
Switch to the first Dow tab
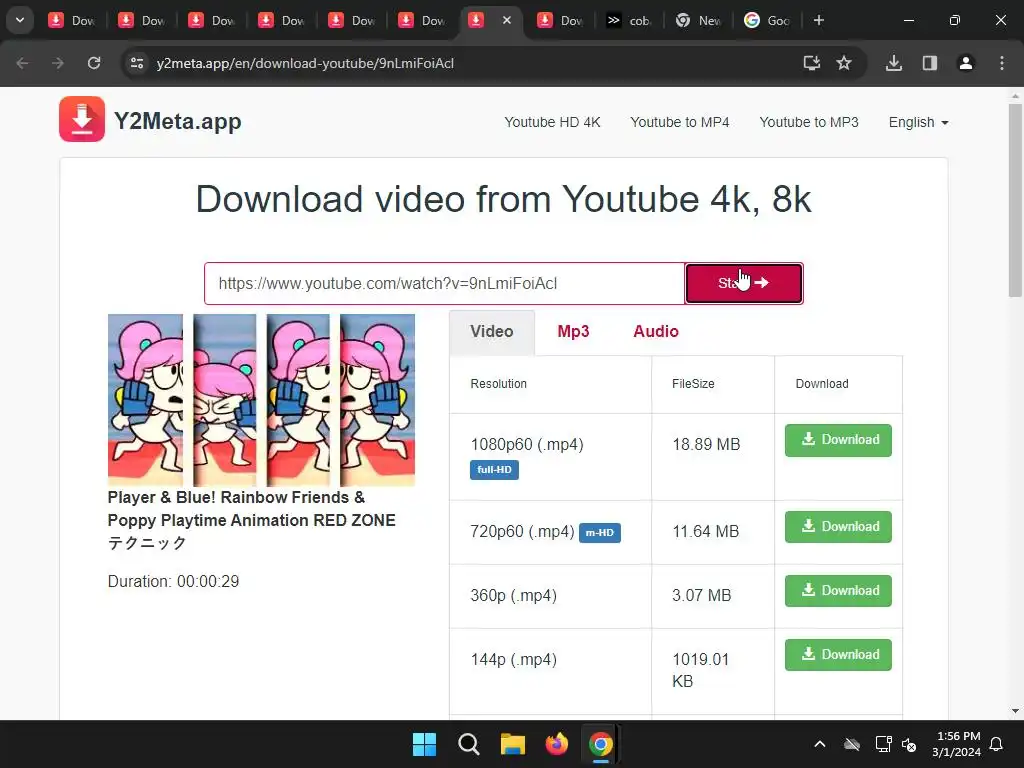[72, 20]
